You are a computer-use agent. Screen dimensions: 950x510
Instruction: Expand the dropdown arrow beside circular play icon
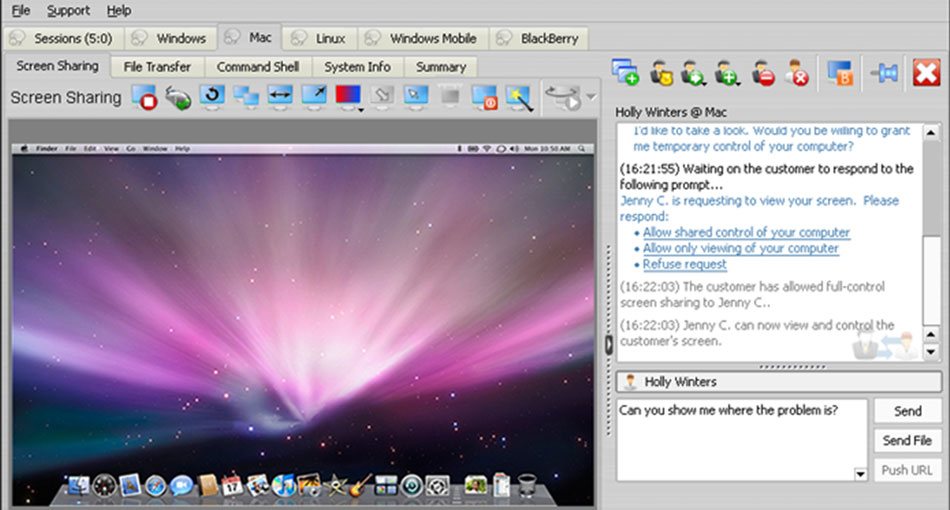[x=591, y=97]
